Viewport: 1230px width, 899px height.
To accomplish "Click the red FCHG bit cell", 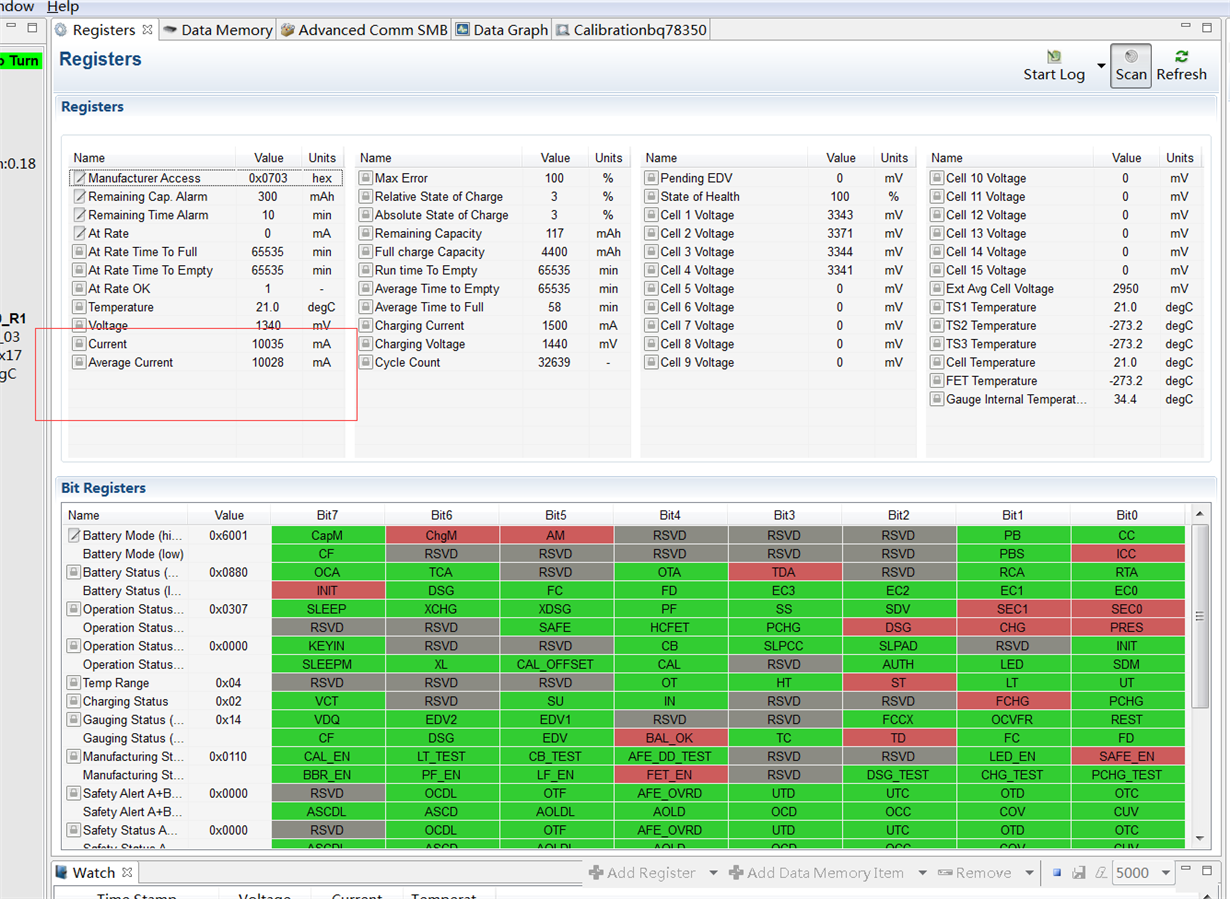I will pos(1013,701).
